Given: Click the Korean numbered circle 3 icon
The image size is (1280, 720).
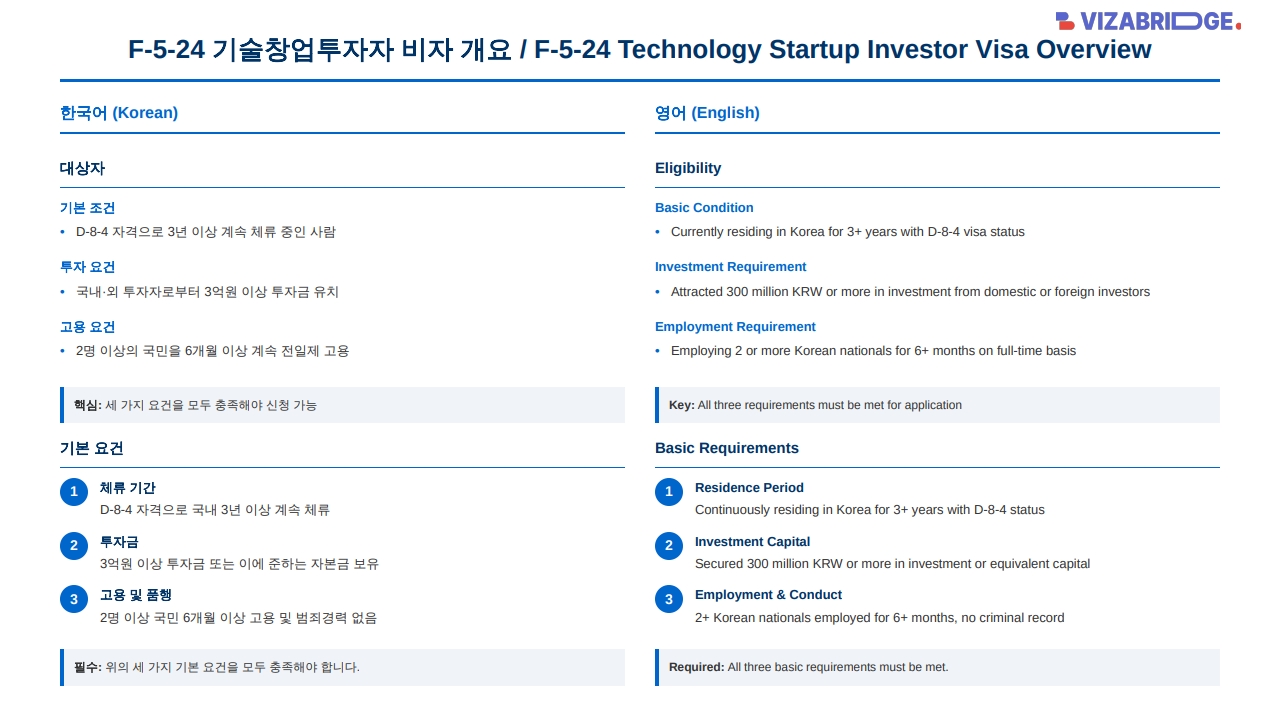Looking at the screenshot, I should [73, 600].
